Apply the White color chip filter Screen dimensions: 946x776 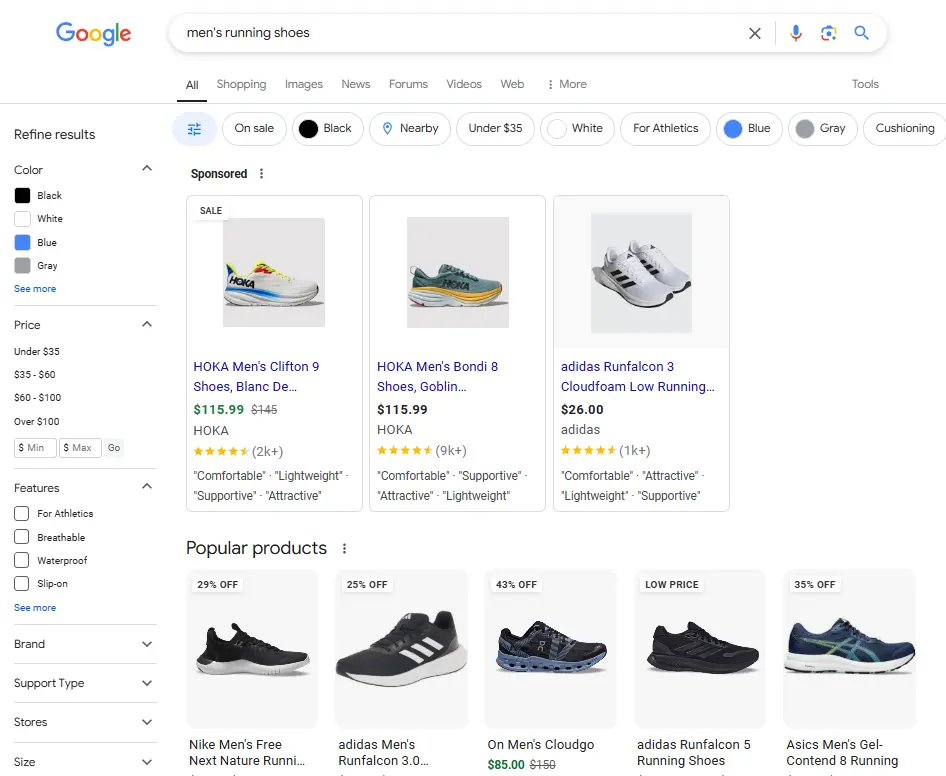577,129
